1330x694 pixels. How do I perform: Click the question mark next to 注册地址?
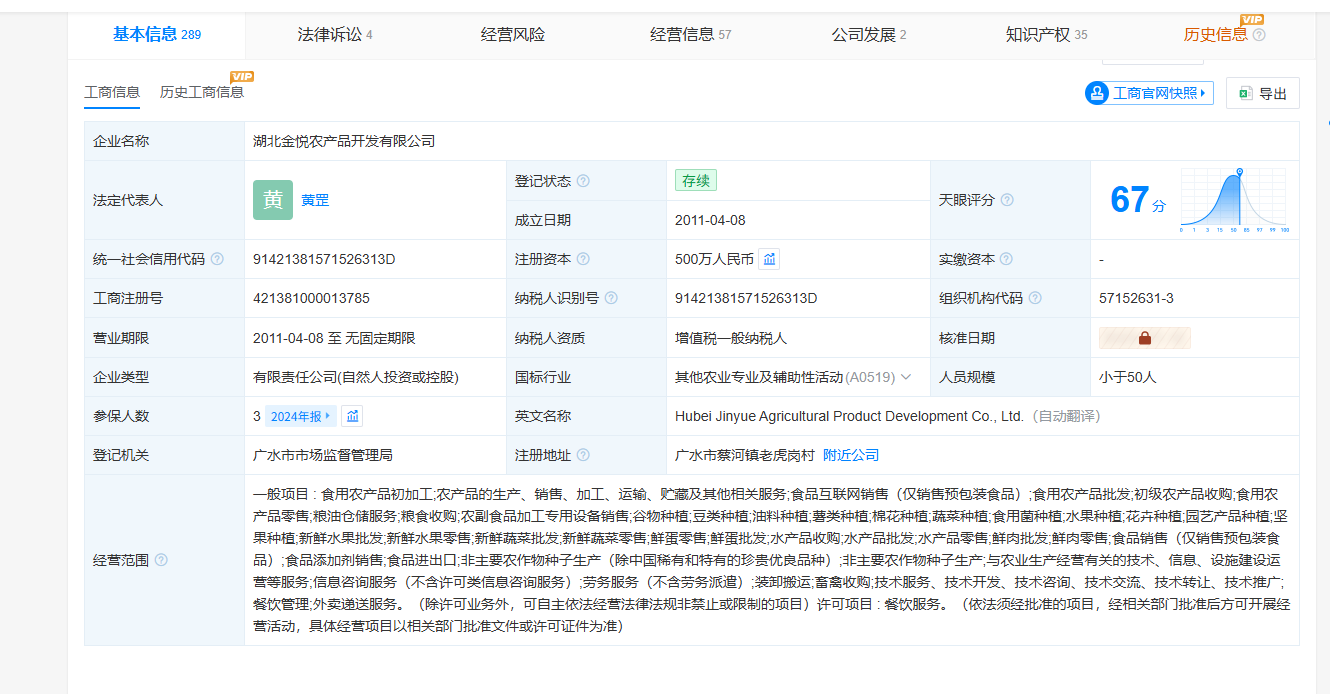click(583, 455)
